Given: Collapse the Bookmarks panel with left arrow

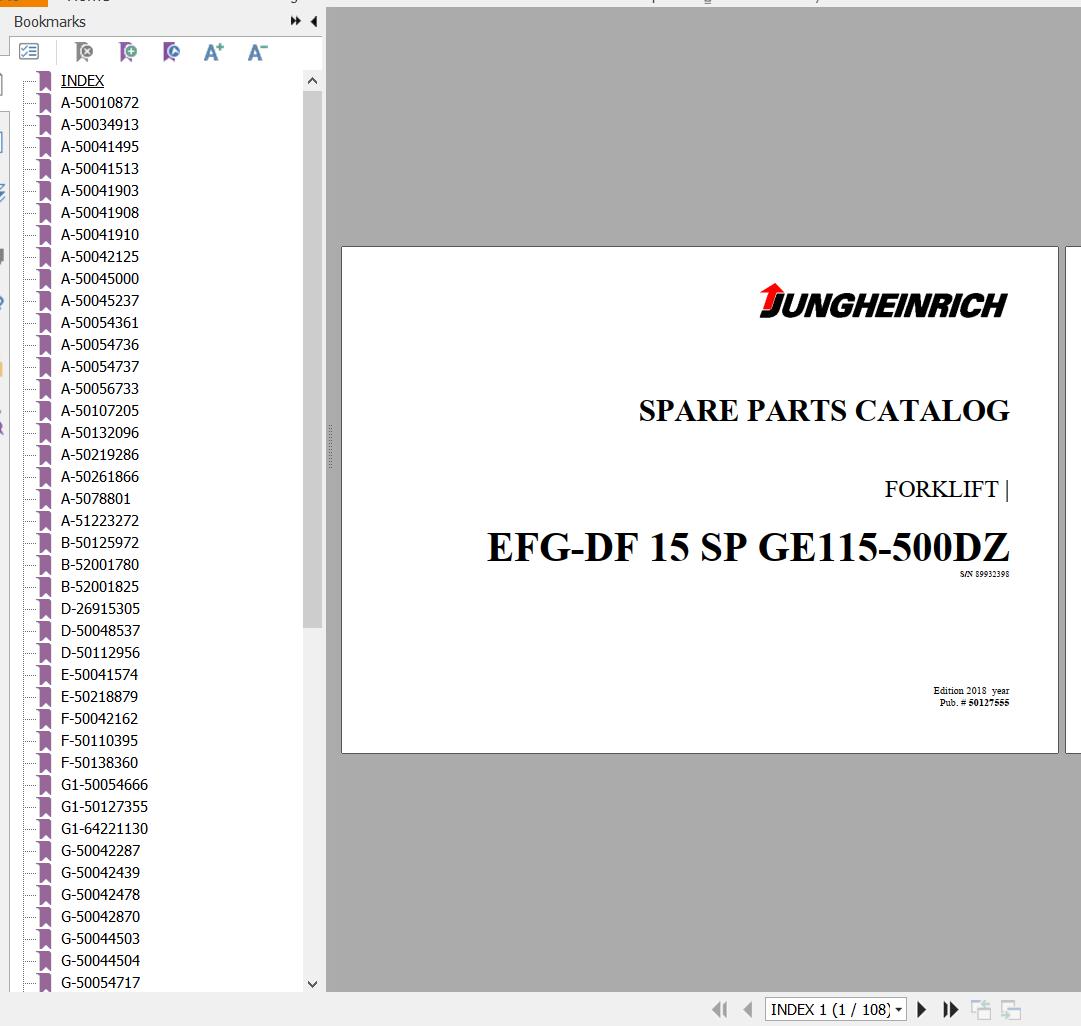Looking at the screenshot, I should click(x=314, y=21).
